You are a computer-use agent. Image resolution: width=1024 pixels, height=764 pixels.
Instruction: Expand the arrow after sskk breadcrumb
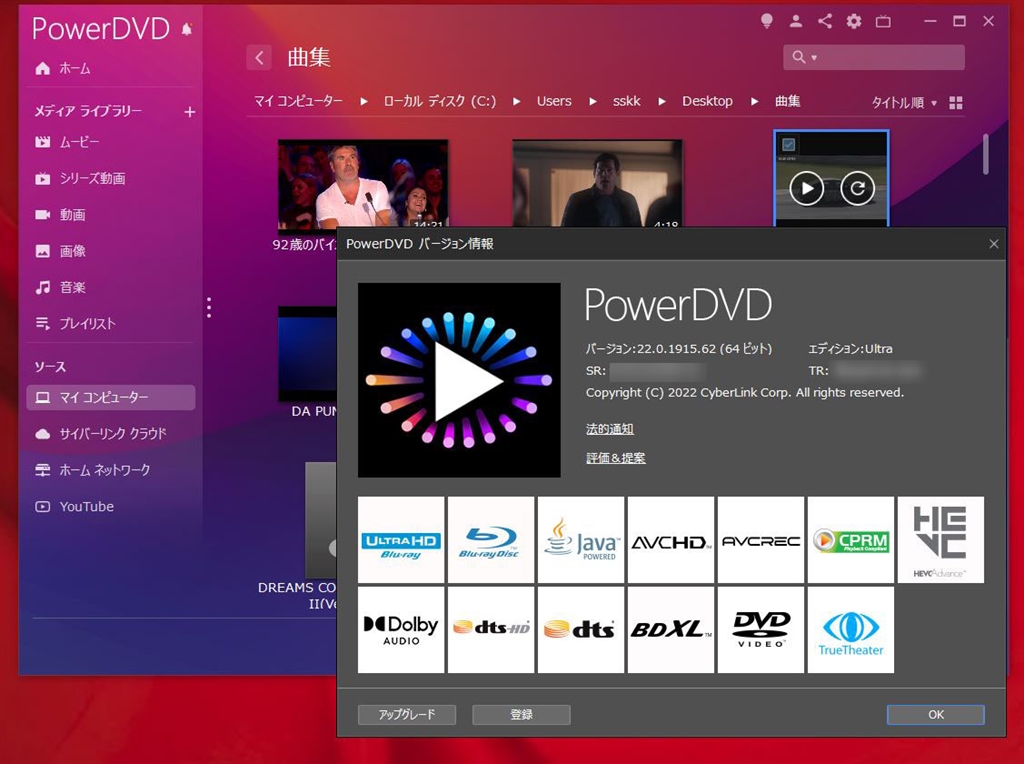coord(662,101)
